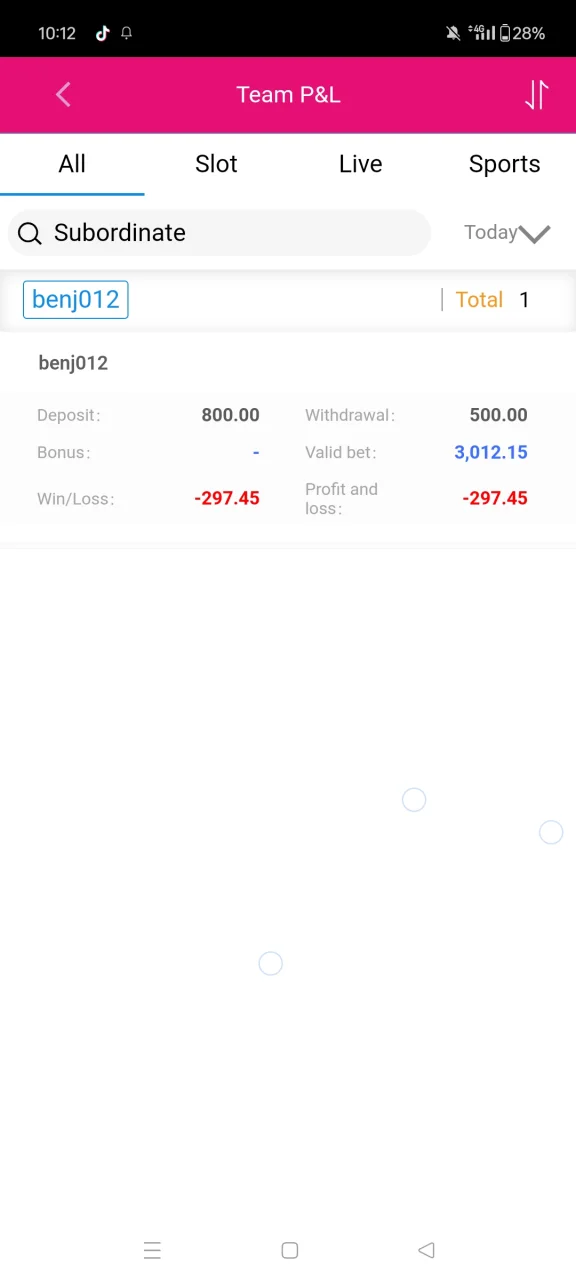Viewport: 576px width, 1280px height.
Task: Open the benj012 subordinate record
Action: pyautogui.click(x=288, y=437)
